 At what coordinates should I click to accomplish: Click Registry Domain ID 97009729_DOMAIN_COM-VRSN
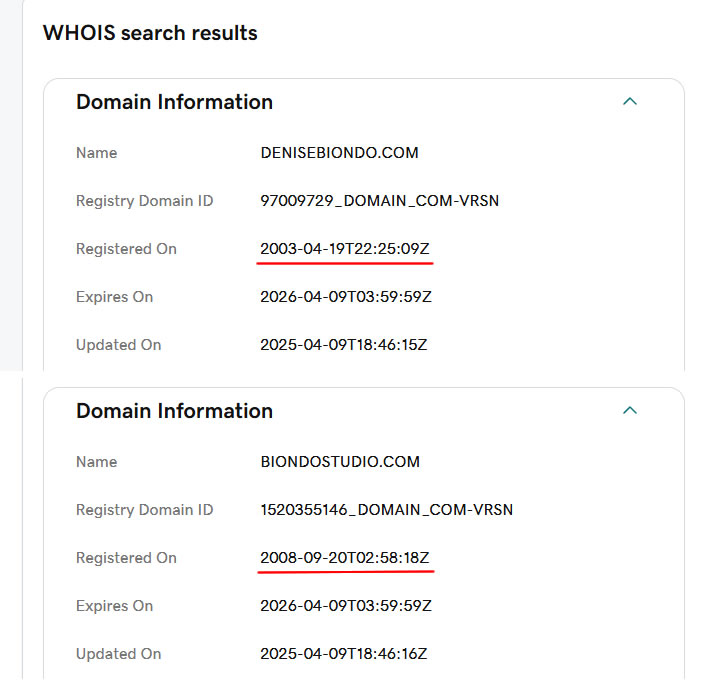coord(379,201)
